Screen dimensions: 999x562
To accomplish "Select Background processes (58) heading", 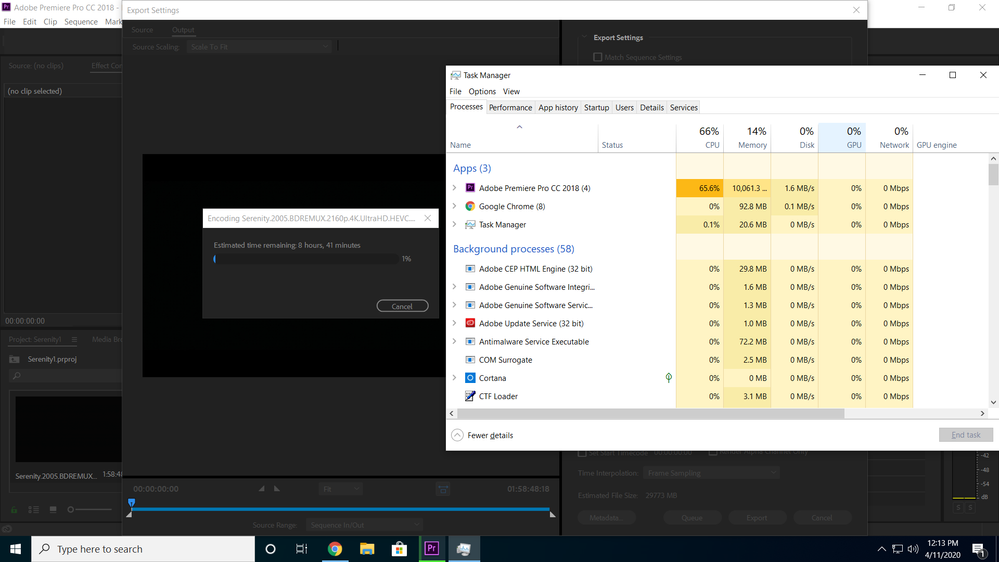I will point(514,249).
